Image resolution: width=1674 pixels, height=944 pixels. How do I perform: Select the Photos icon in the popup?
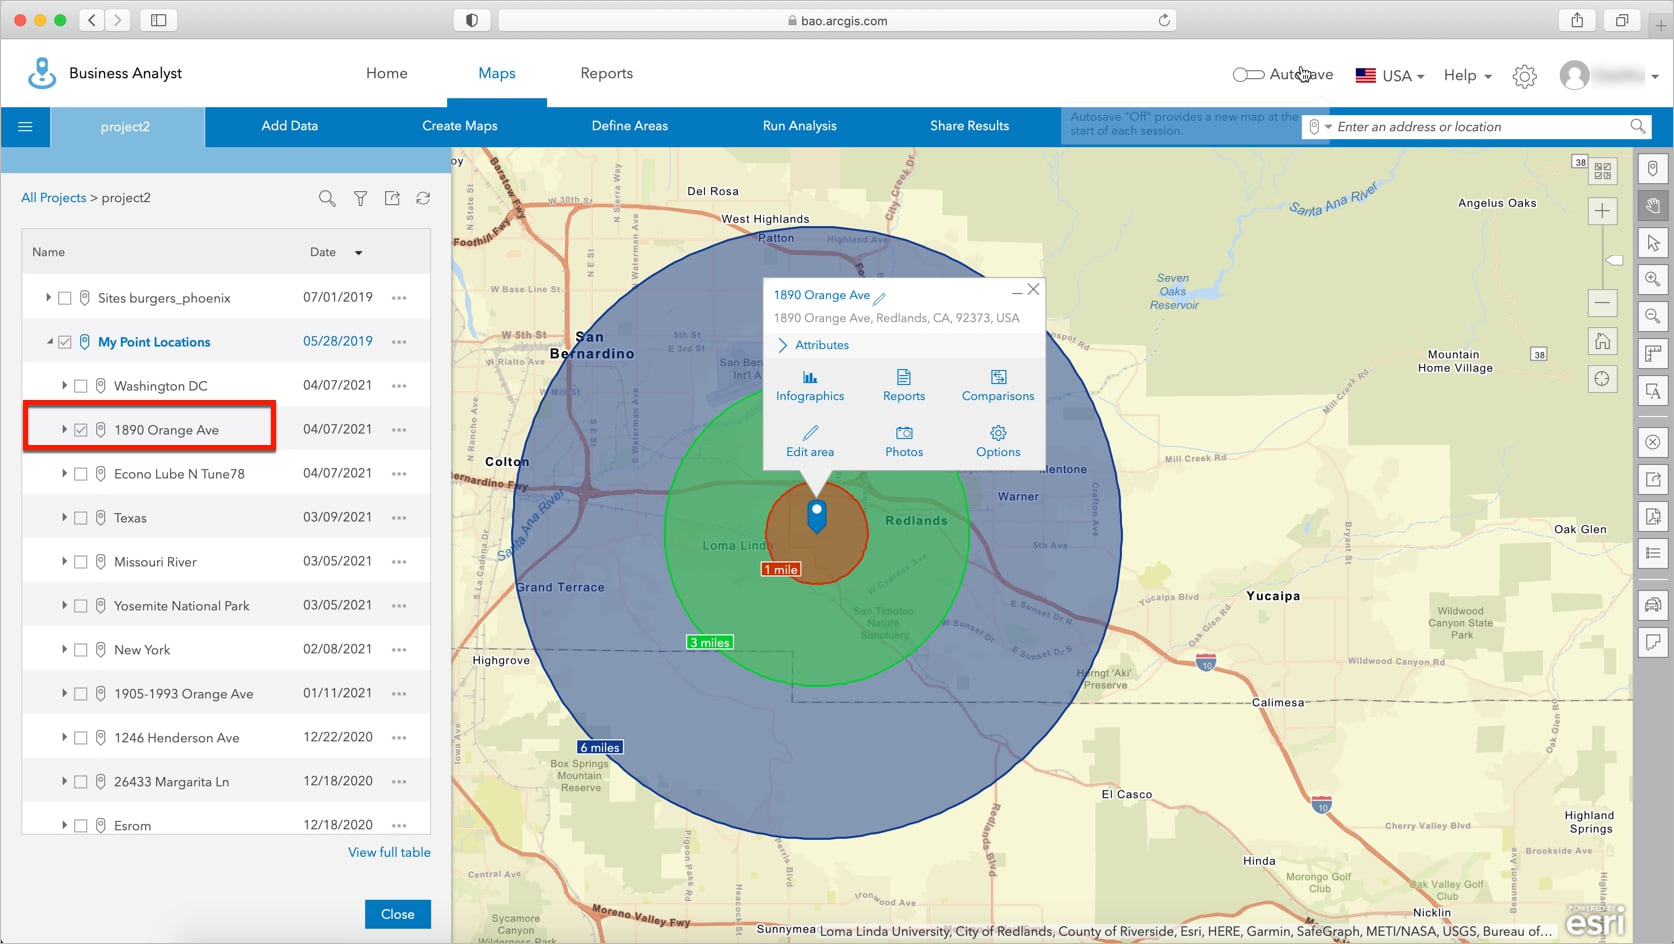(x=903, y=441)
